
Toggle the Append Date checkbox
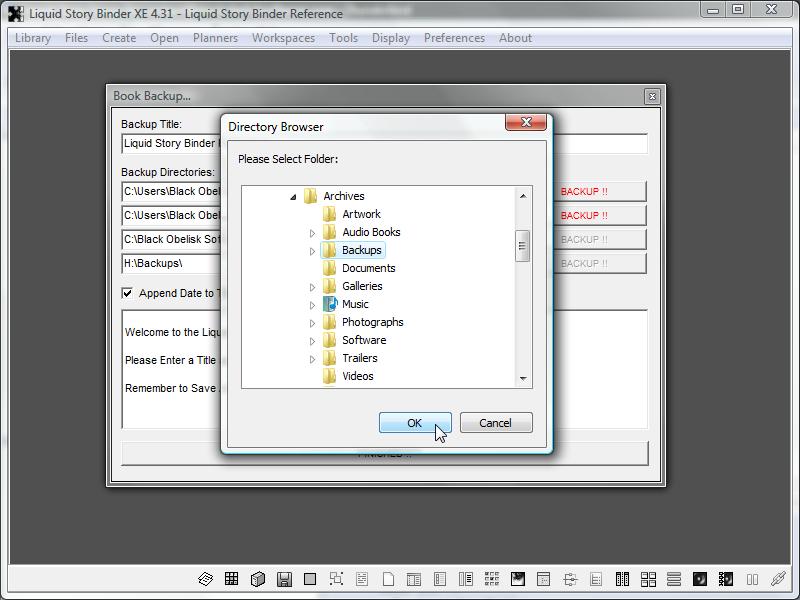(x=127, y=293)
